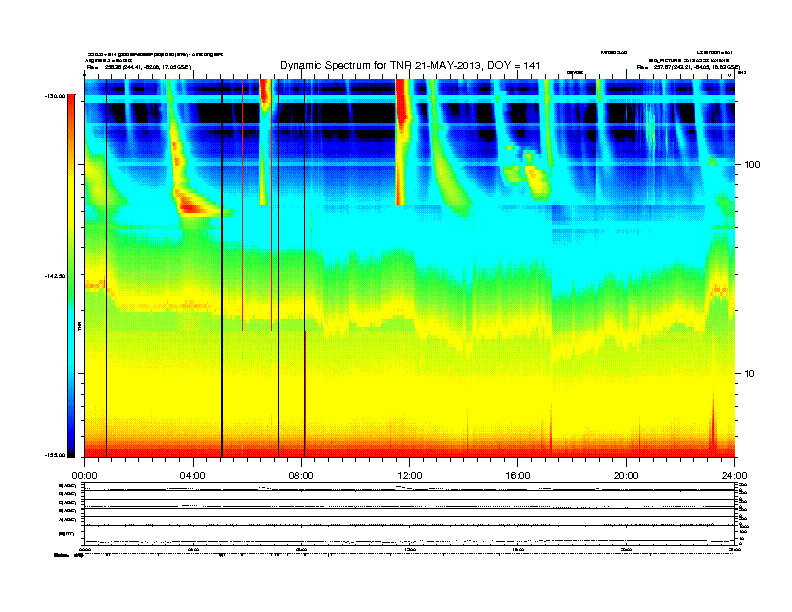792x612 pixels.
Task: Click the red burst near 06:30 at the top
Action: tap(265, 92)
